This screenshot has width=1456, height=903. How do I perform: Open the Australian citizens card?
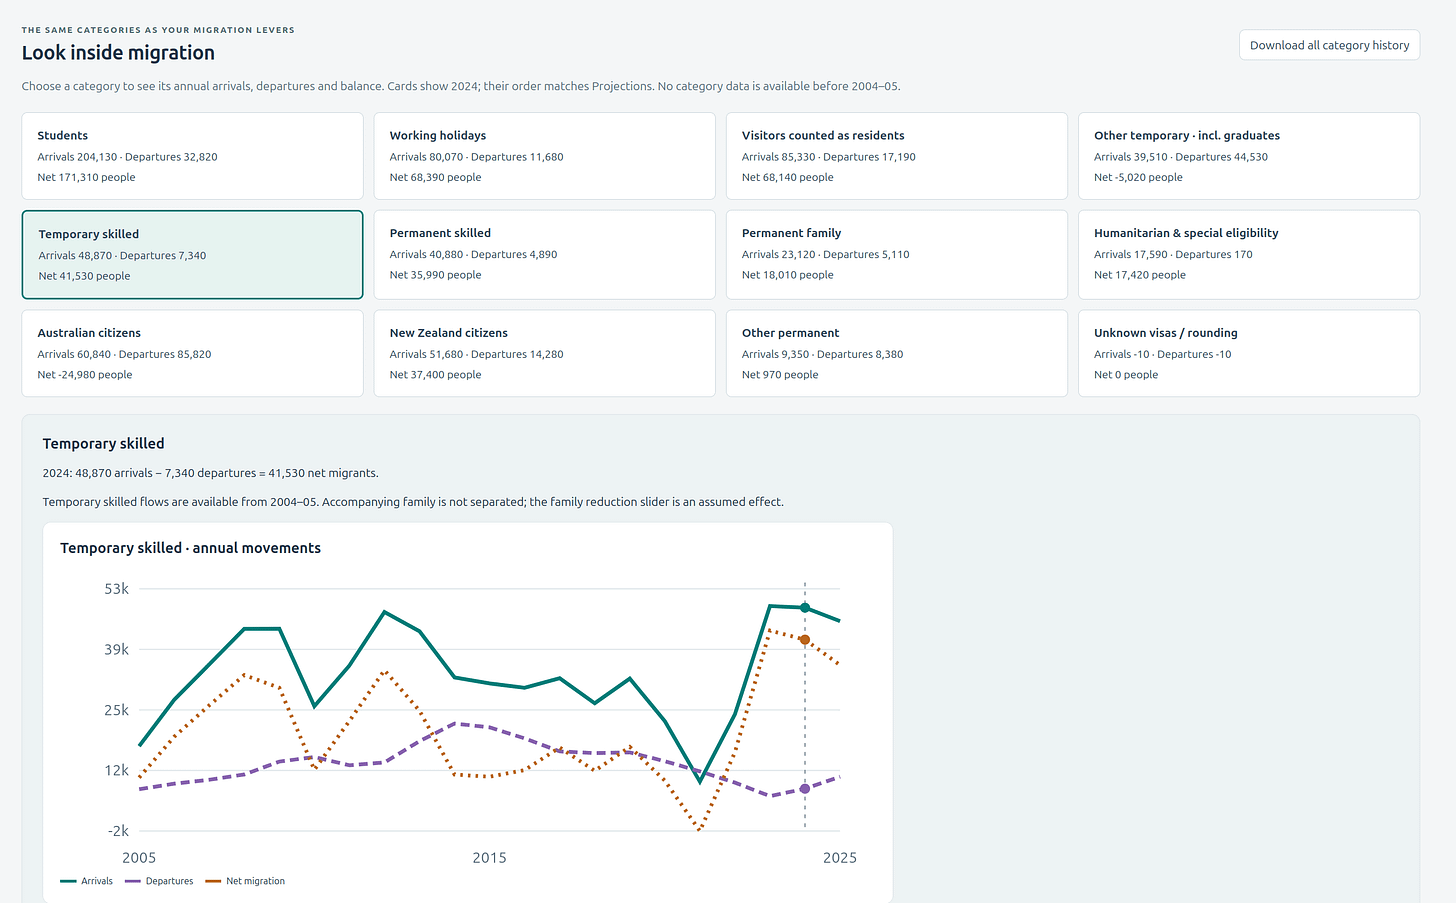coord(192,353)
